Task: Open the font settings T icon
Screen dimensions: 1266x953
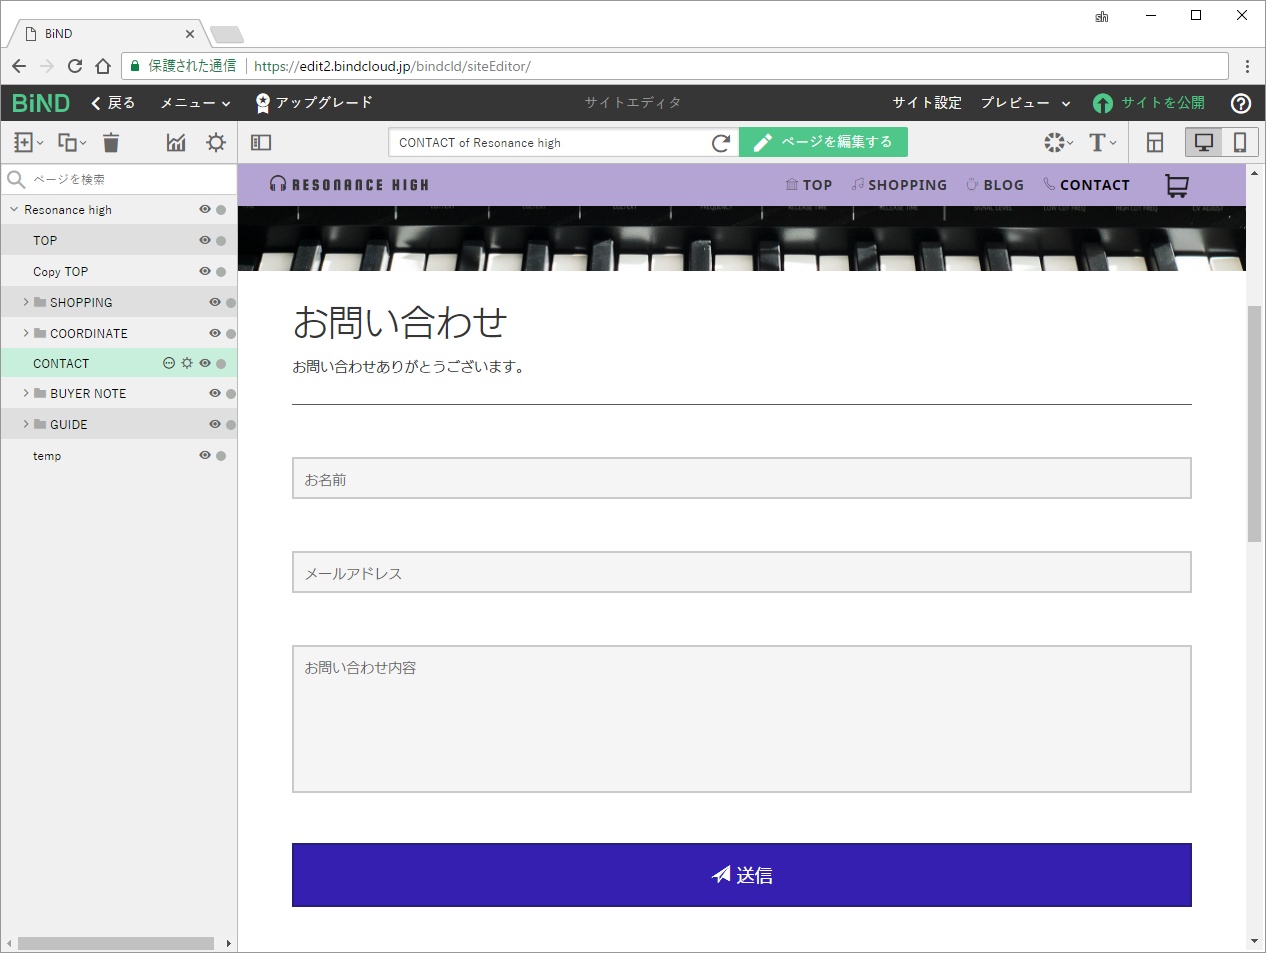Action: 1097,142
